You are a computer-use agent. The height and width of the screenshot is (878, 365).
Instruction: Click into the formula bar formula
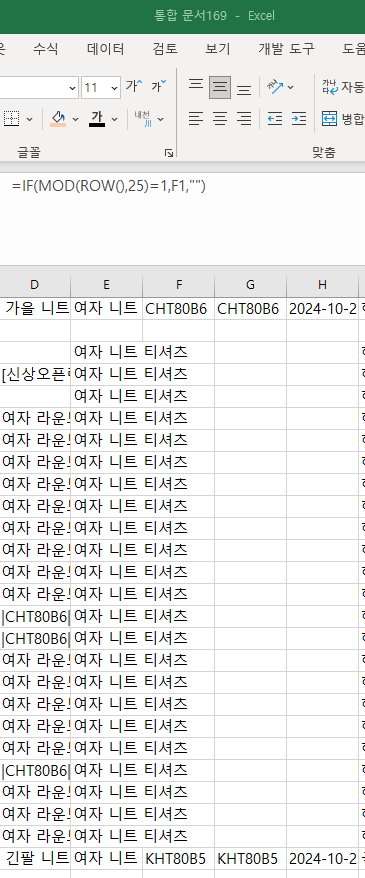[109, 187]
